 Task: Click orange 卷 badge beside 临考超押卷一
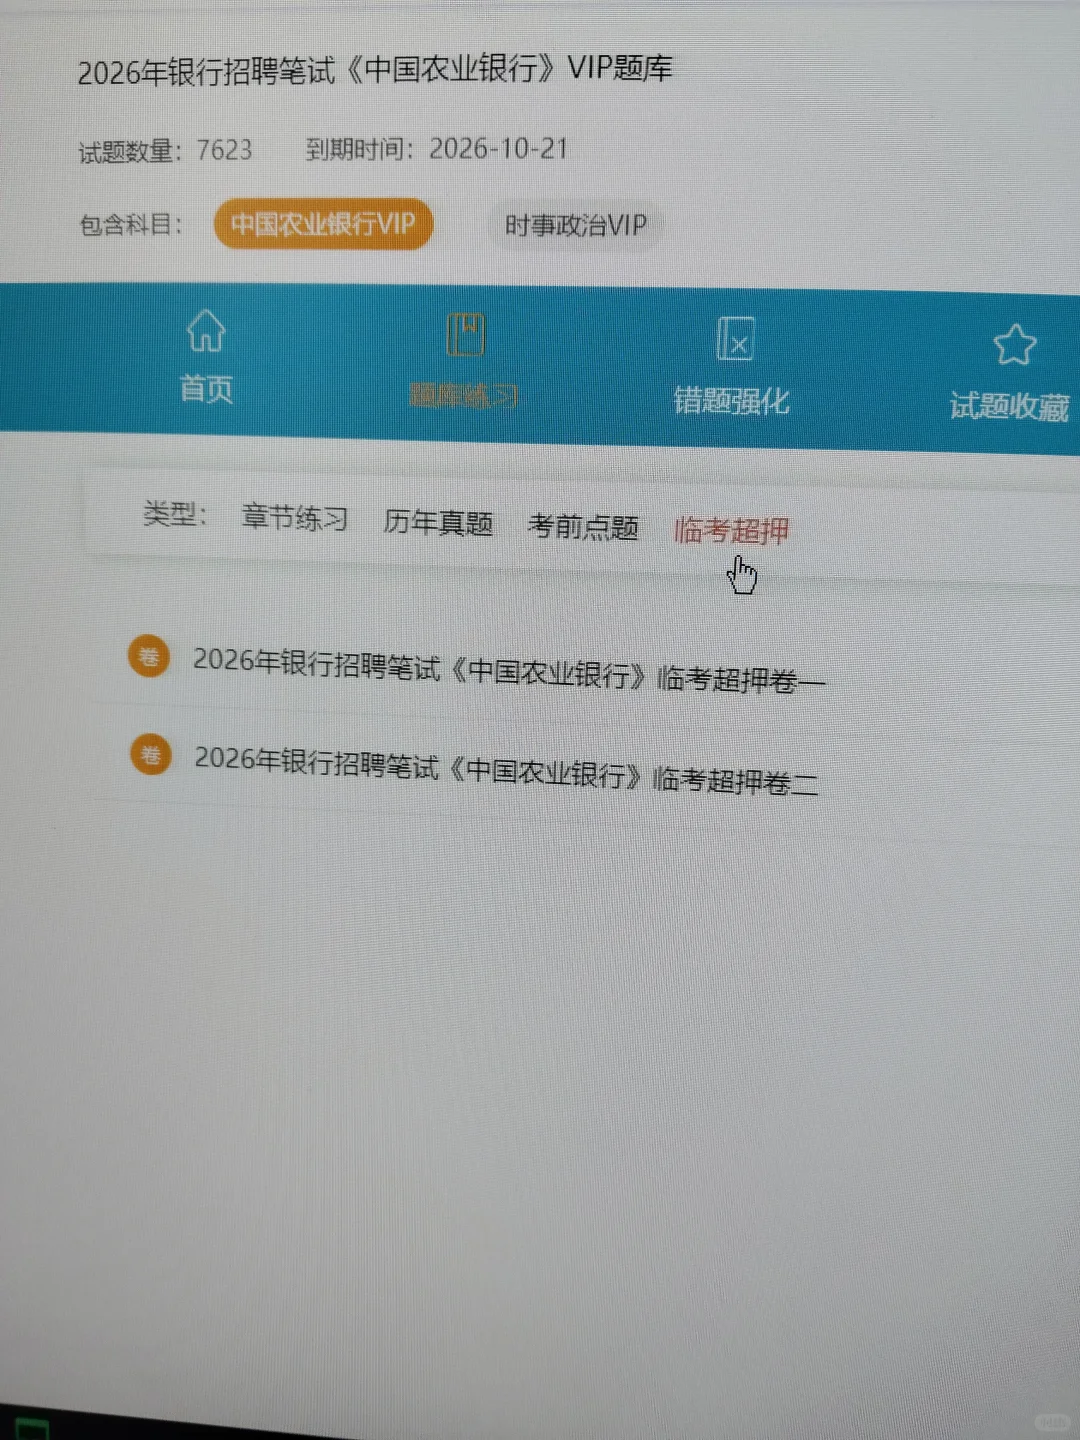click(149, 657)
